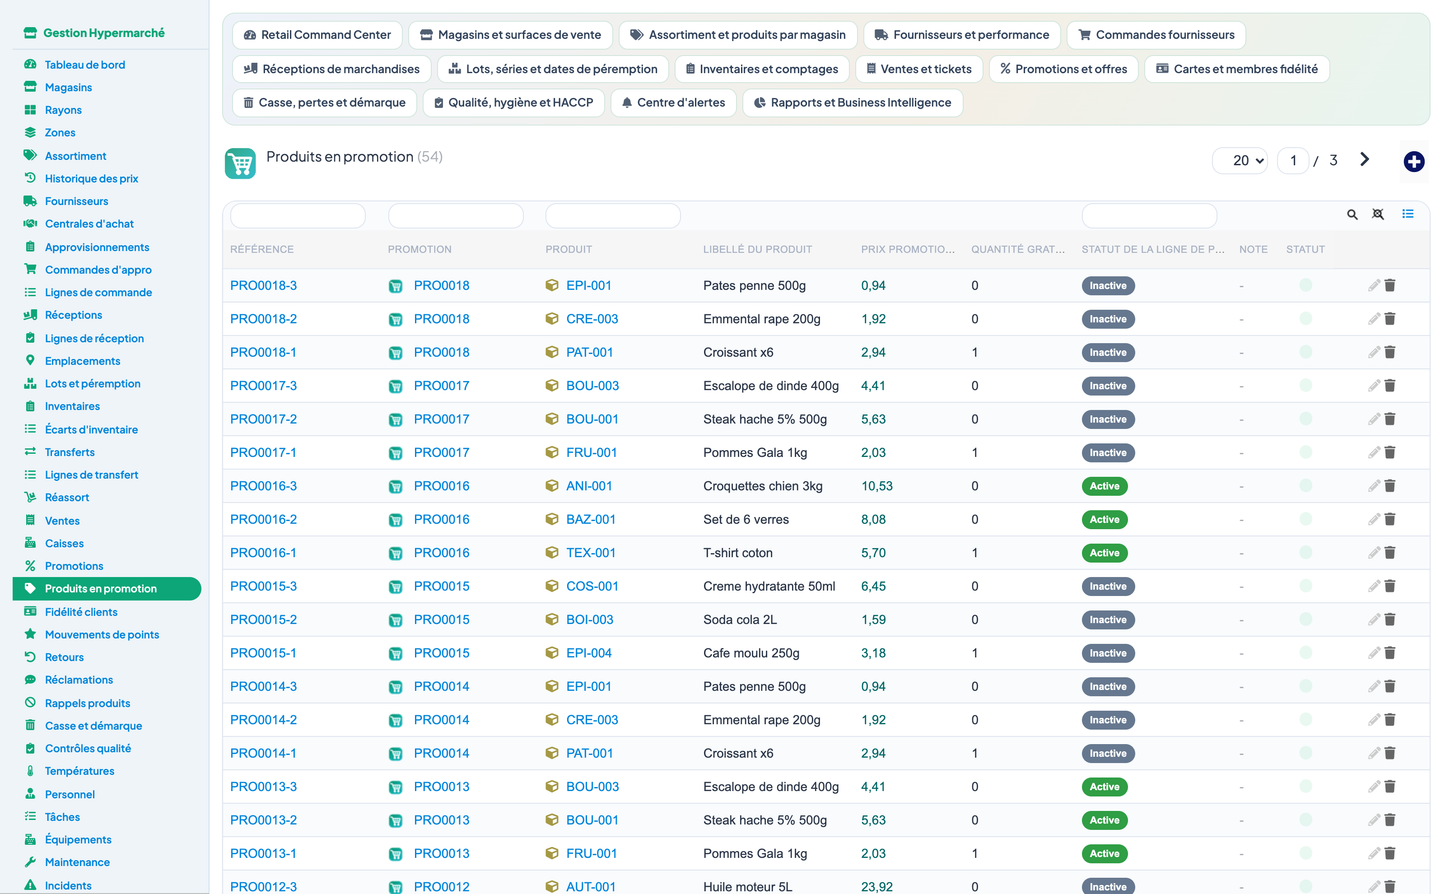The image size is (1445, 894).
Task: Toggle statut indicator for row PRO0018-2
Action: point(1305,318)
